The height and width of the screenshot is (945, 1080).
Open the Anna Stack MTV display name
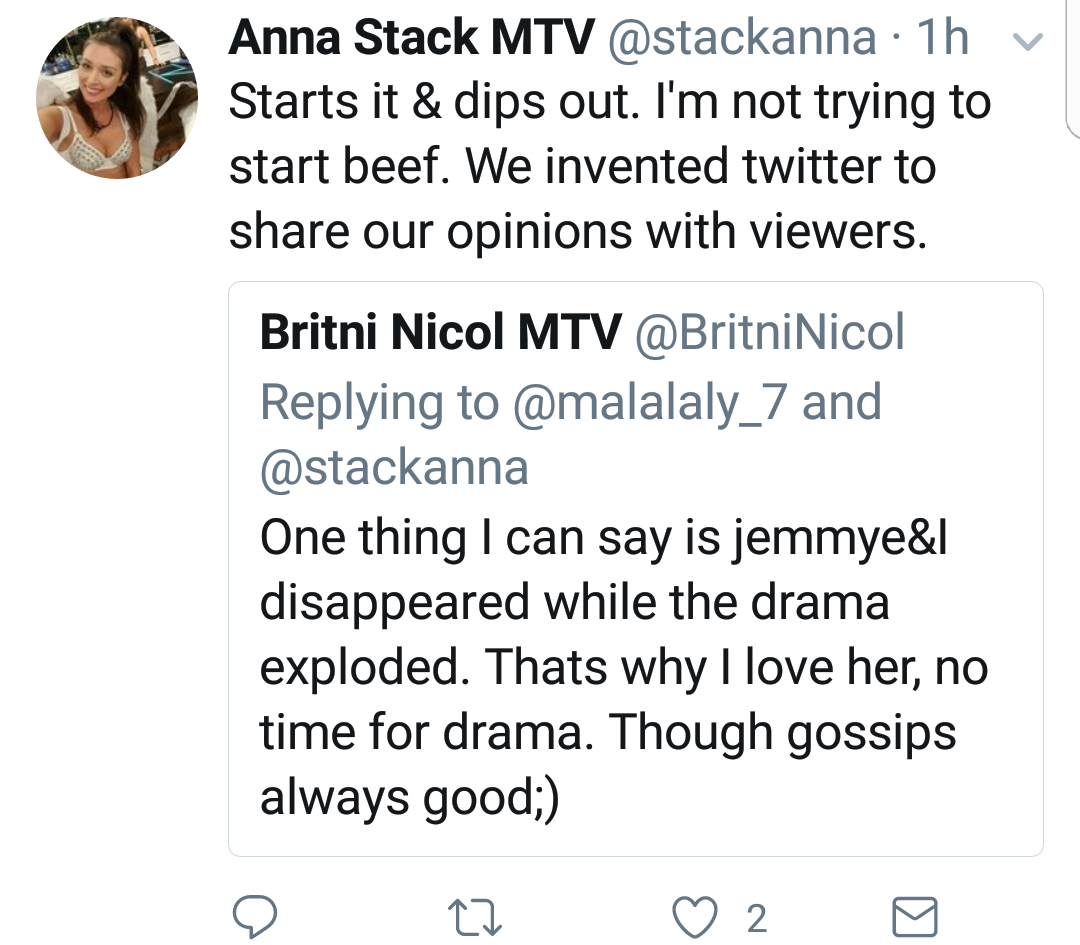(x=411, y=37)
